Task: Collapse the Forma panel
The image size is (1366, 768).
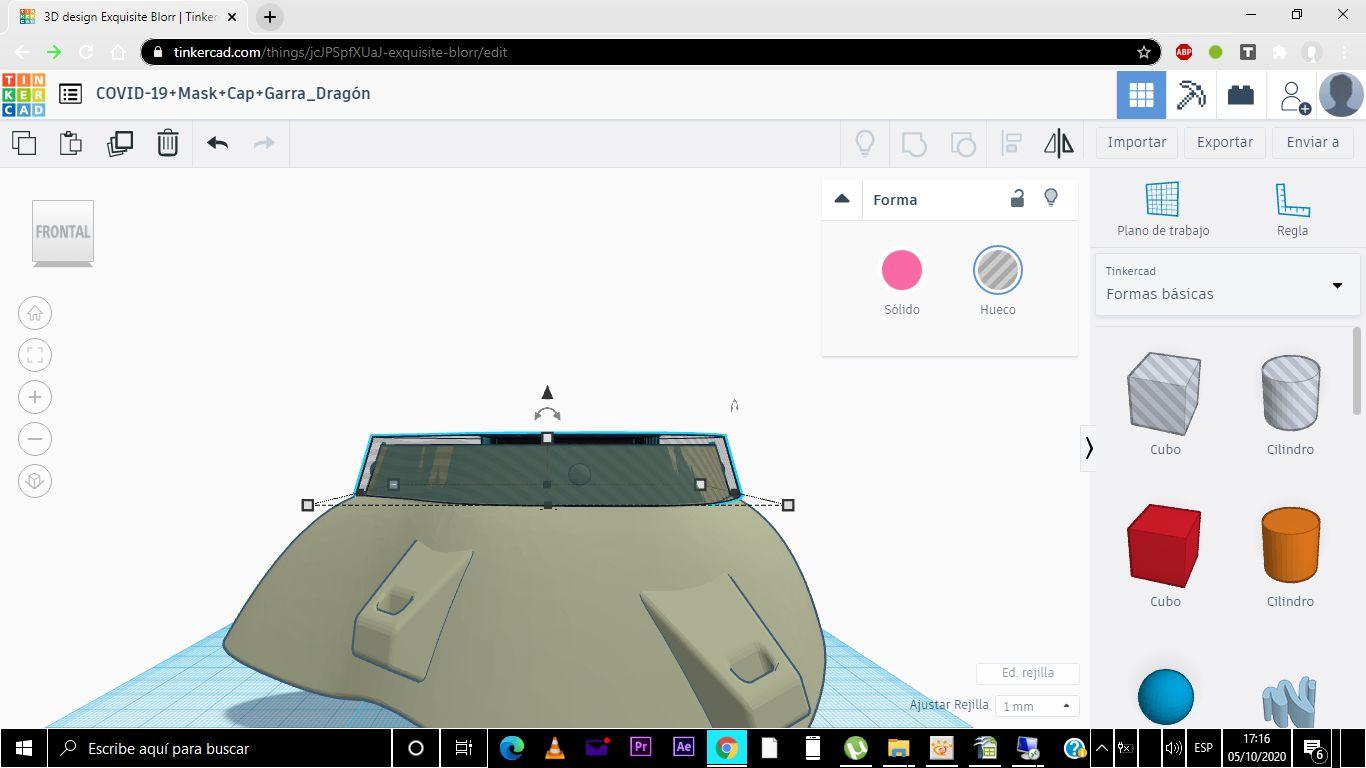Action: click(x=842, y=199)
